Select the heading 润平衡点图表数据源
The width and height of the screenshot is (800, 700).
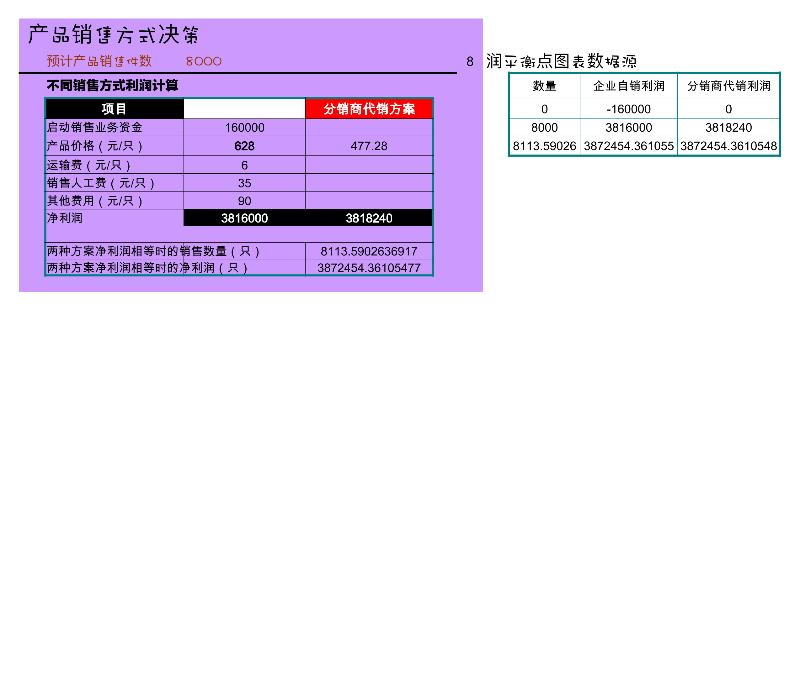[561, 61]
